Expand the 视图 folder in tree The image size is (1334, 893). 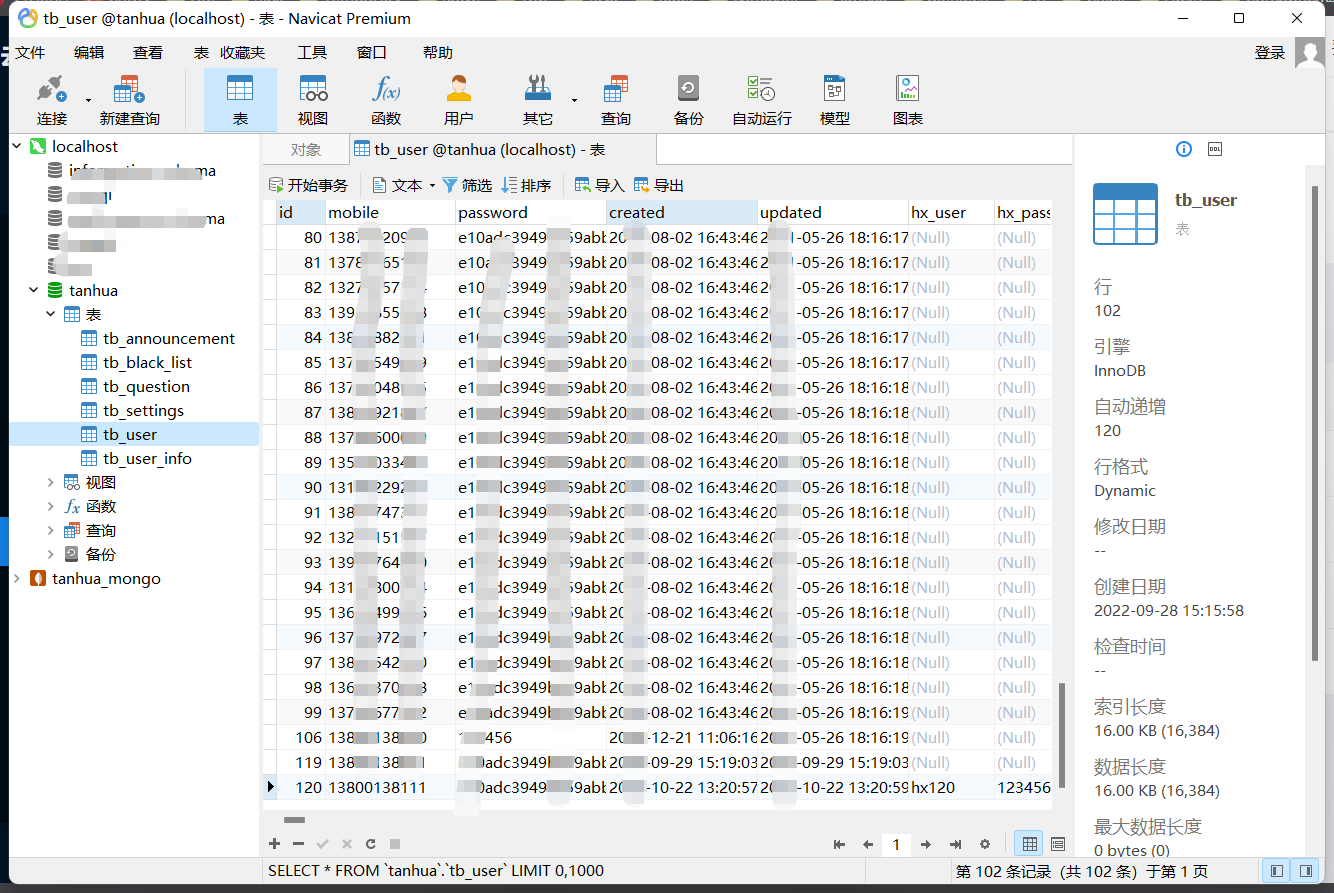pyautogui.click(x=51, y=482)
